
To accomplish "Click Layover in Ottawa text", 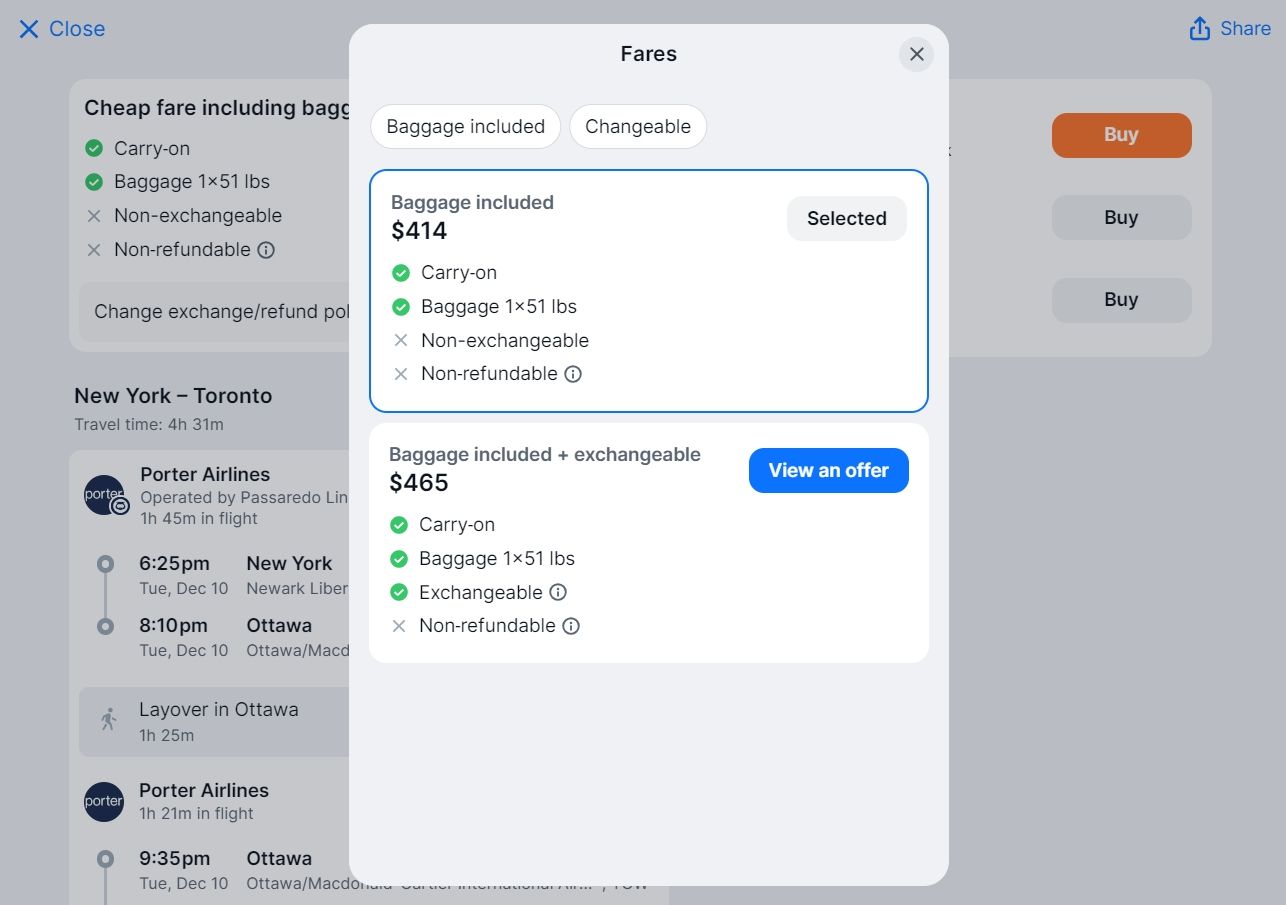I will coord(219,710).
